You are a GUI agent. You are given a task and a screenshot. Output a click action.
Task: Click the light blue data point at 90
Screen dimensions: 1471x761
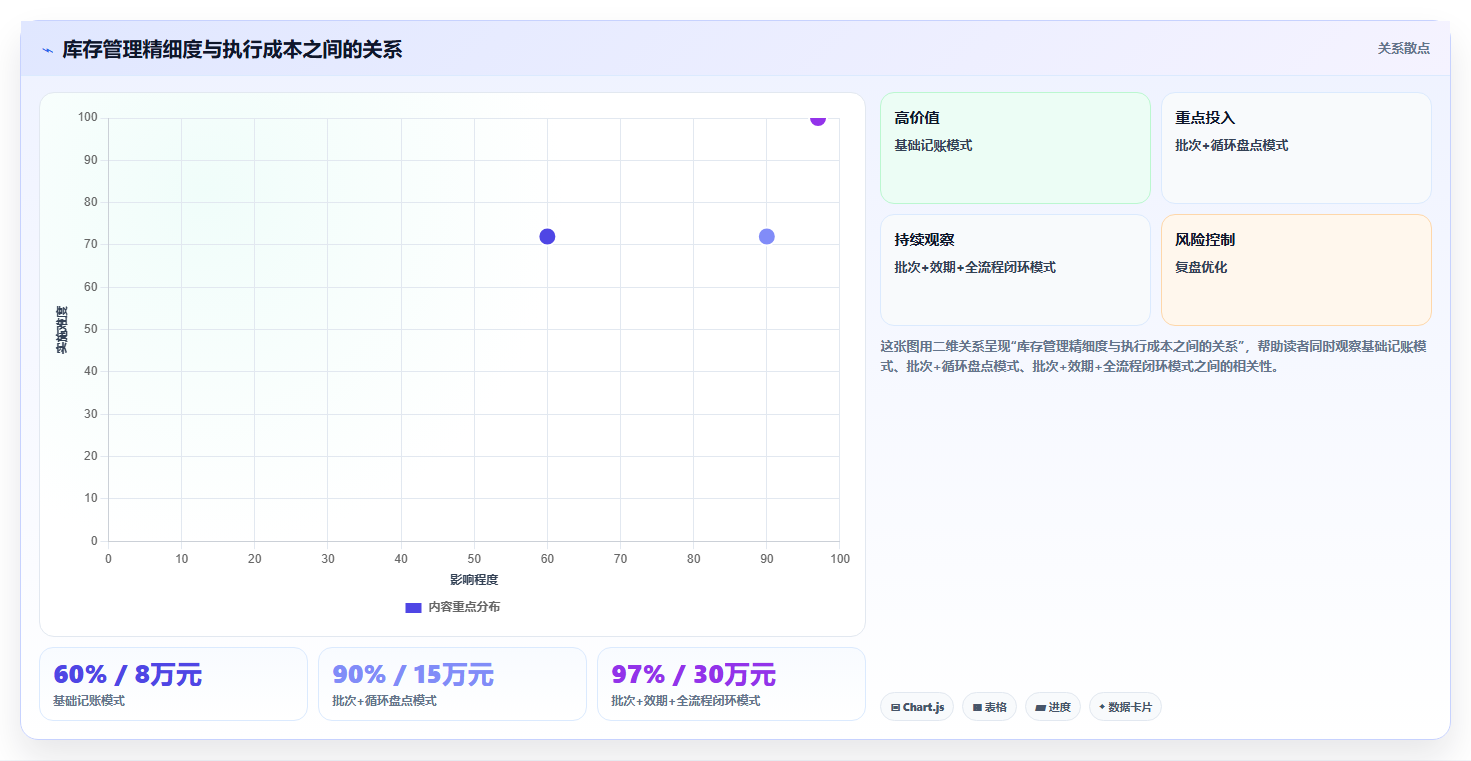pos(767,236)
